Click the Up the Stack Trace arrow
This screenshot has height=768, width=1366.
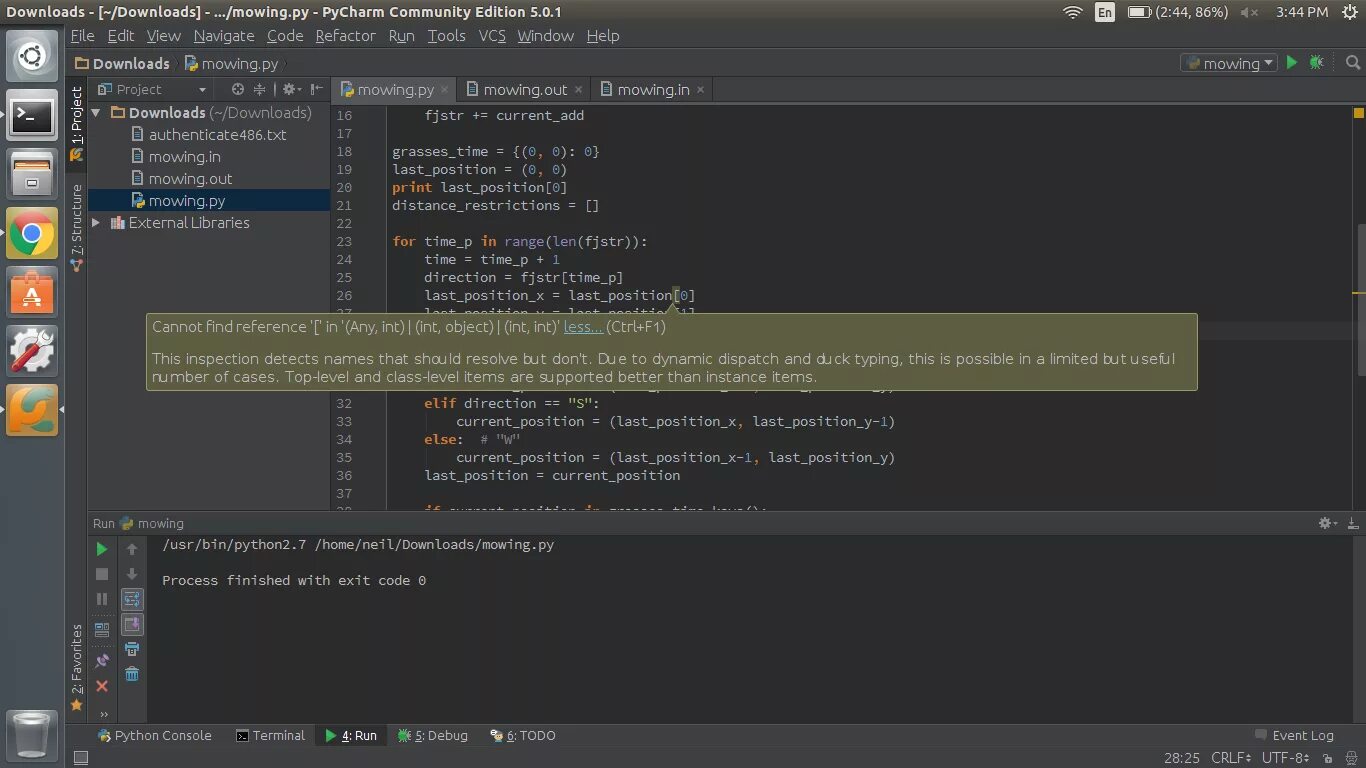pyautogui.click(x=131, y=549)
